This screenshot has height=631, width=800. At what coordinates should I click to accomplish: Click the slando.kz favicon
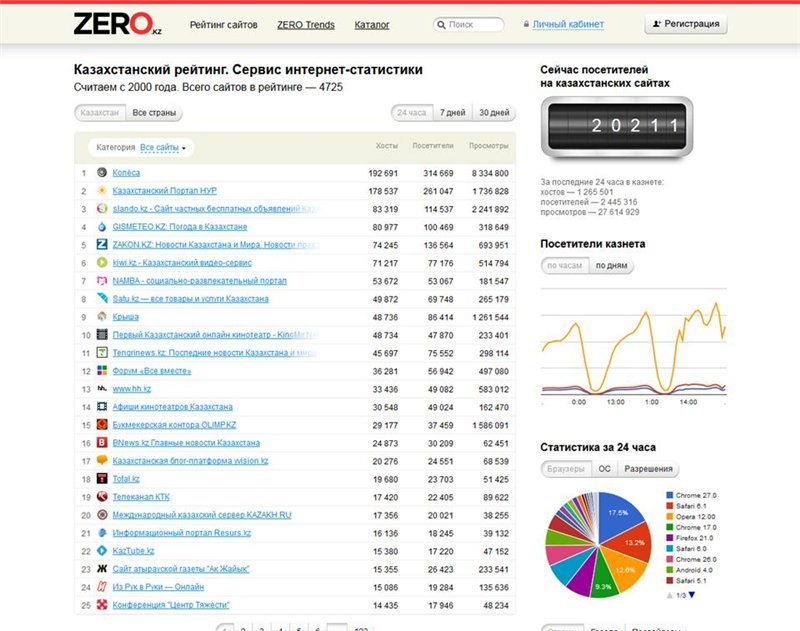[x=102, y=208]
